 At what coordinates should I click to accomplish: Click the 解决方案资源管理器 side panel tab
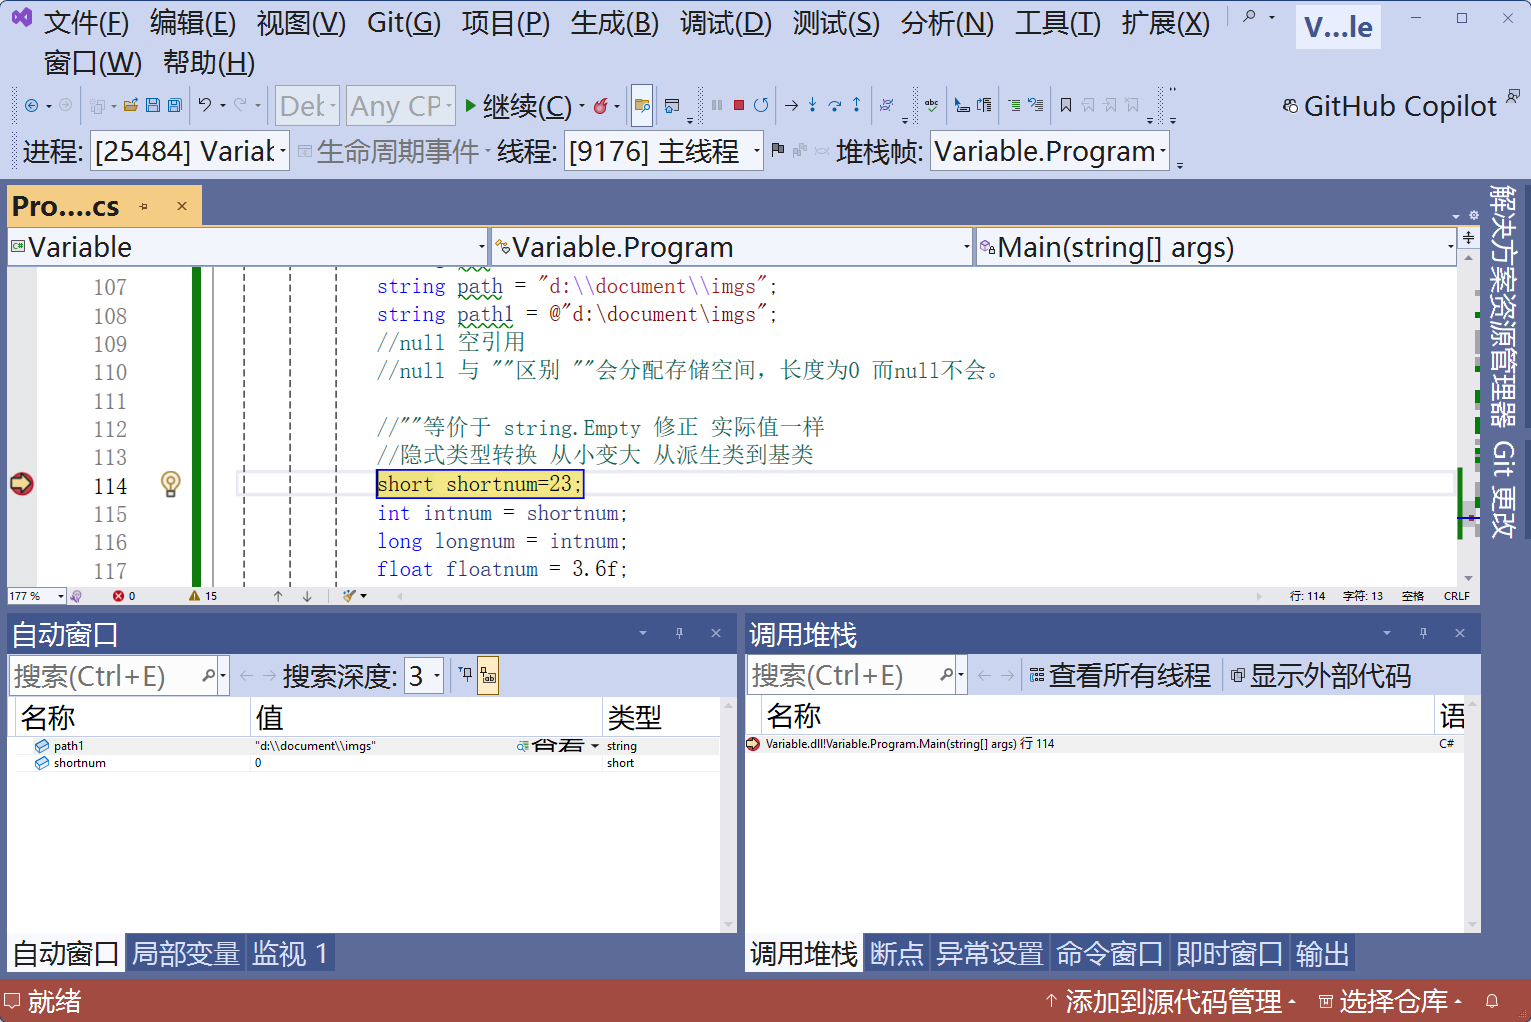click(x=1503, y=306)
